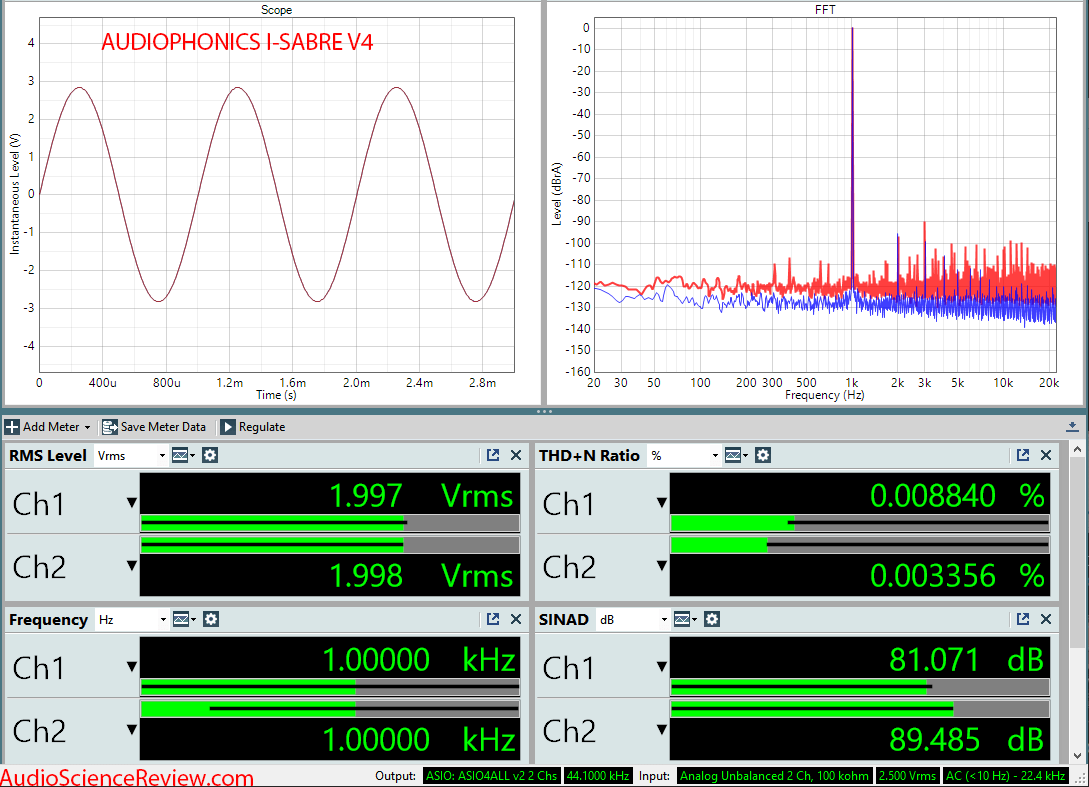Screen dimensions: 1089x787
Task: Click the panel splitter handle dots
Action: pyautogui.click(x=544, y=411)
